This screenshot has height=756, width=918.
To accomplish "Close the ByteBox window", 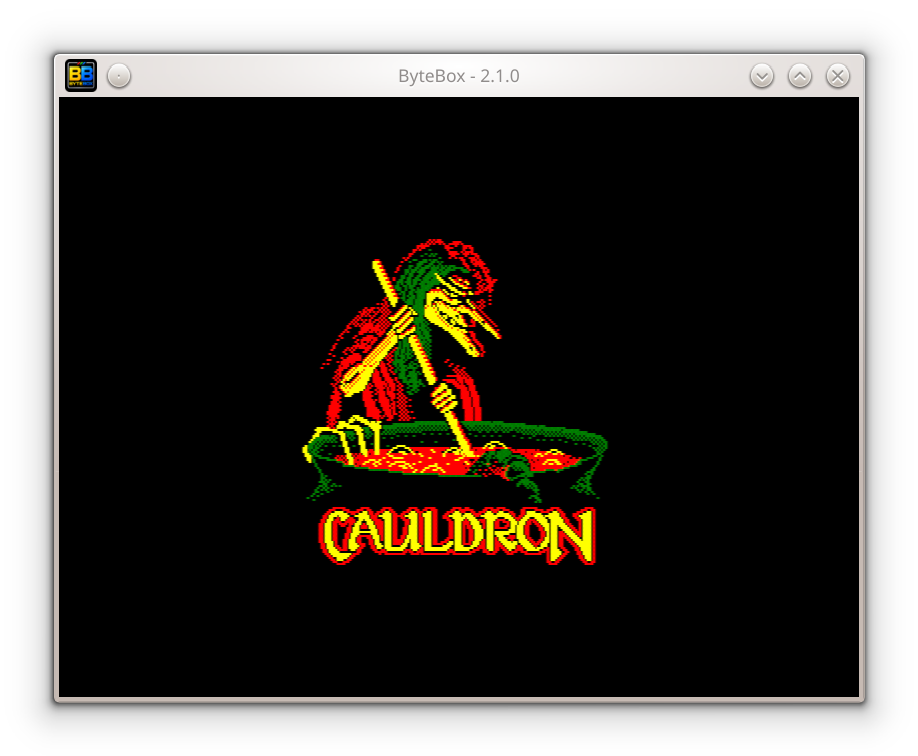I will click(x=838, y=76).
